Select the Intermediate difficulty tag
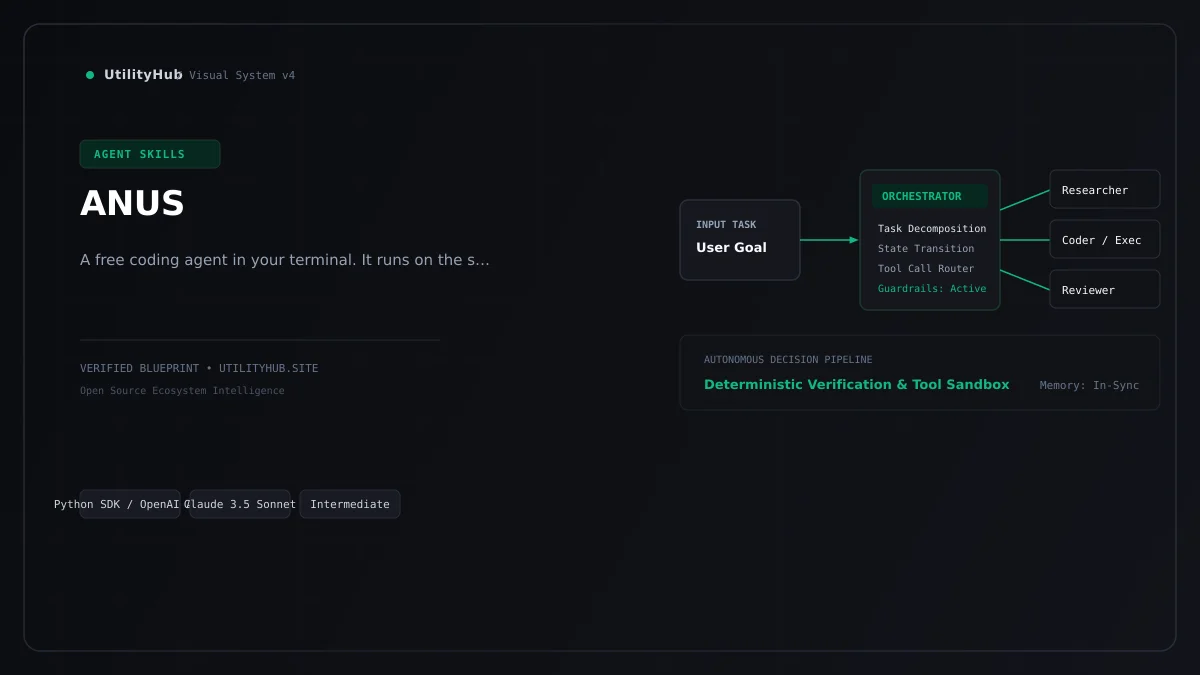Image resolution: width=1200 pixels, height=675 pixels. tap(350, 504)
